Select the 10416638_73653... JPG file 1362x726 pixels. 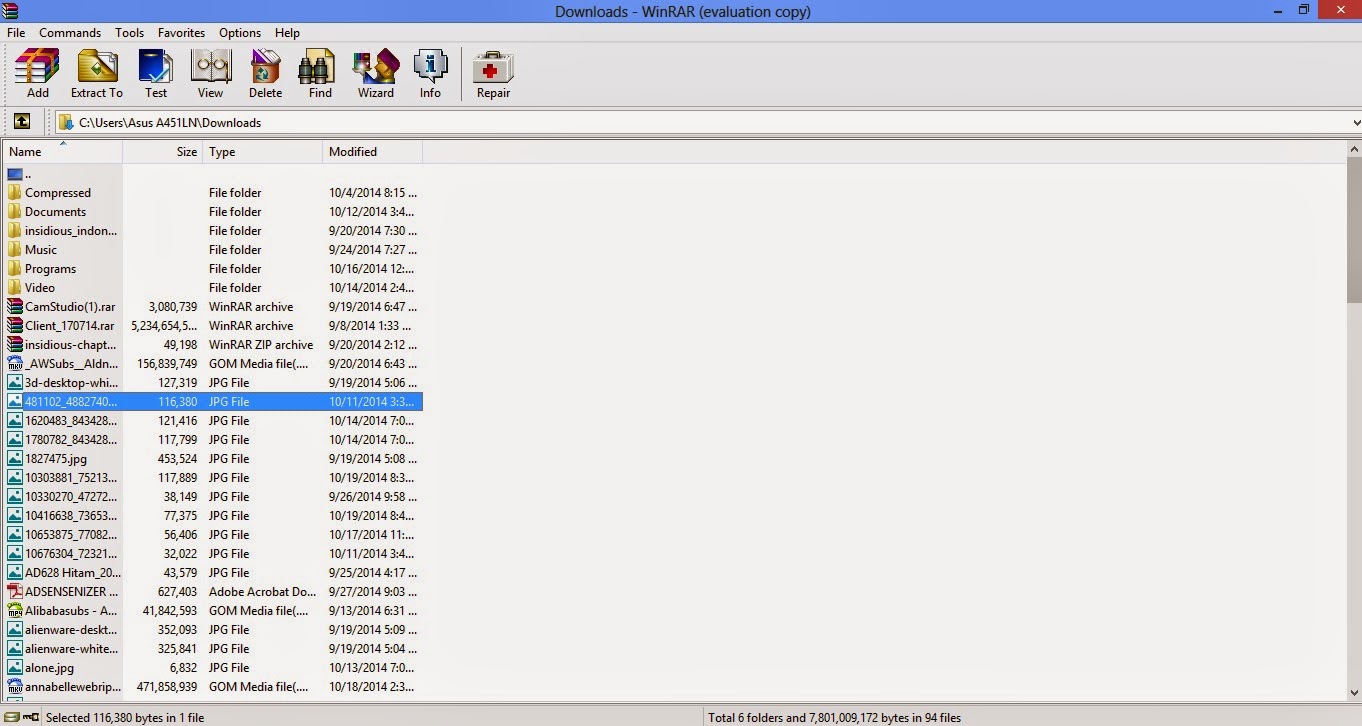tap(213, 516)
